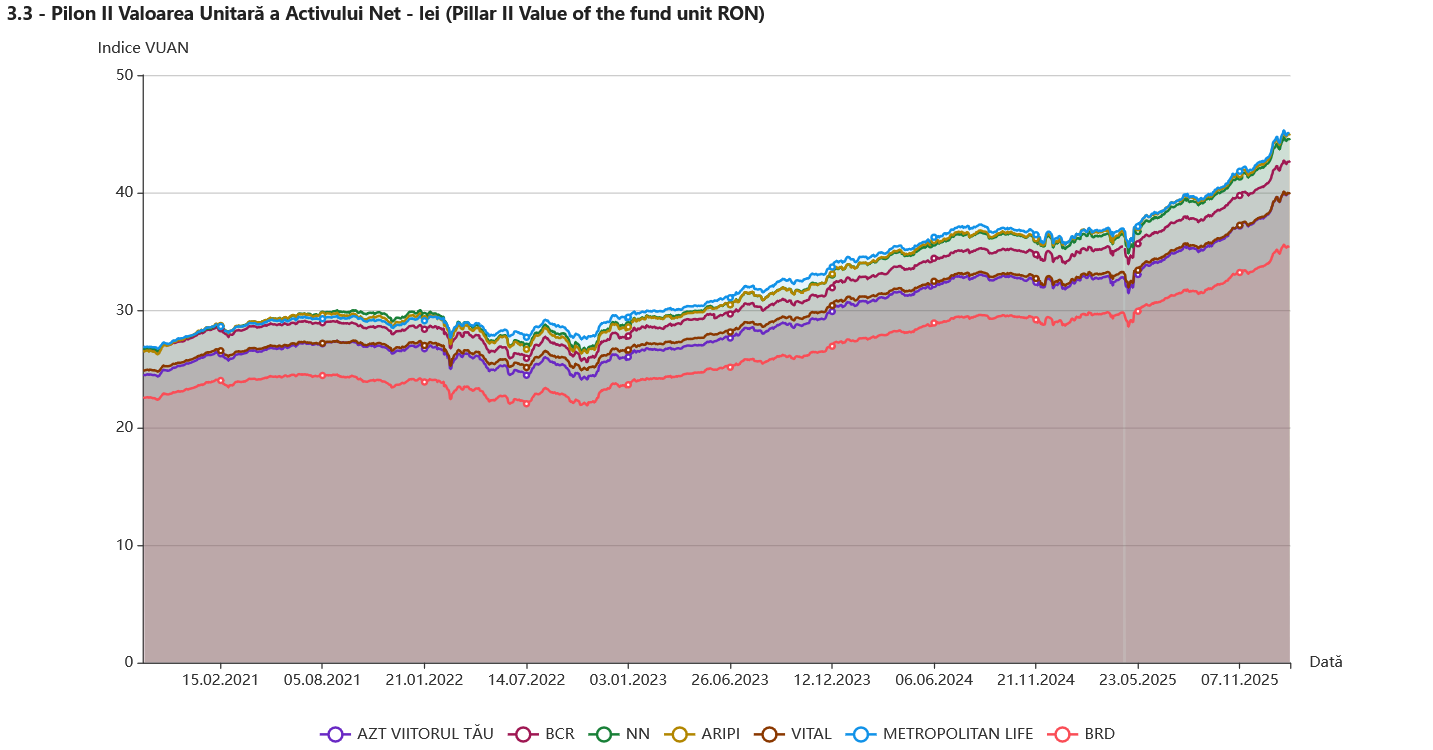Click the BRD point at 14.07.2022

click(527, 403)
